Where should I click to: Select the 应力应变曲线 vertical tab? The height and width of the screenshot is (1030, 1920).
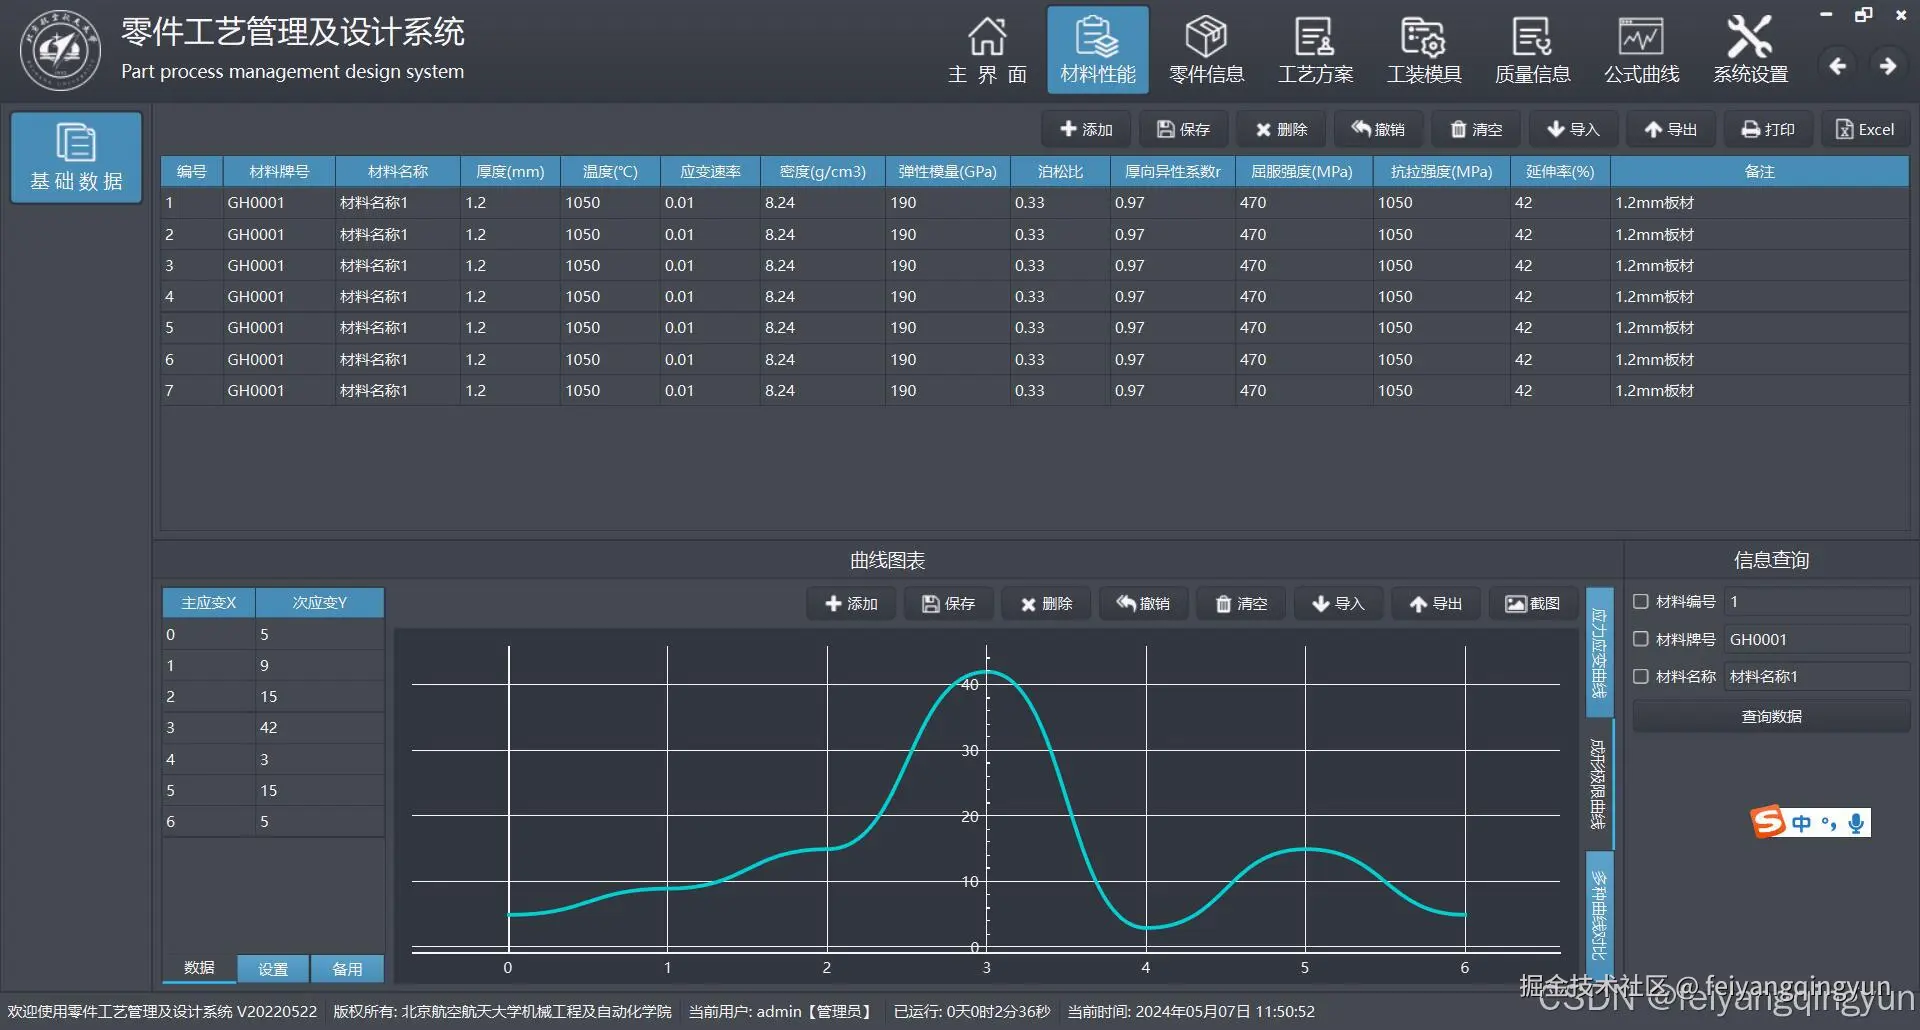click(x=1600, y=651)
